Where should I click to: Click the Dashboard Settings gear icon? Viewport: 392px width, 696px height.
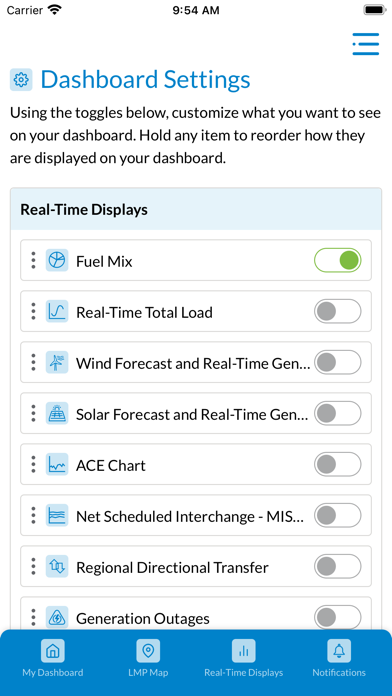click(21, 80)
